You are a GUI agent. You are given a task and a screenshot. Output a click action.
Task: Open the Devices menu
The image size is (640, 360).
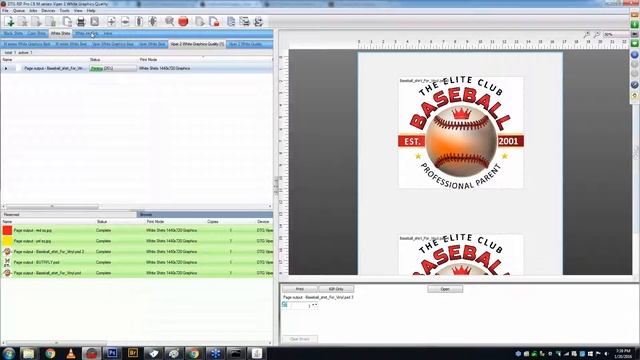48,11
